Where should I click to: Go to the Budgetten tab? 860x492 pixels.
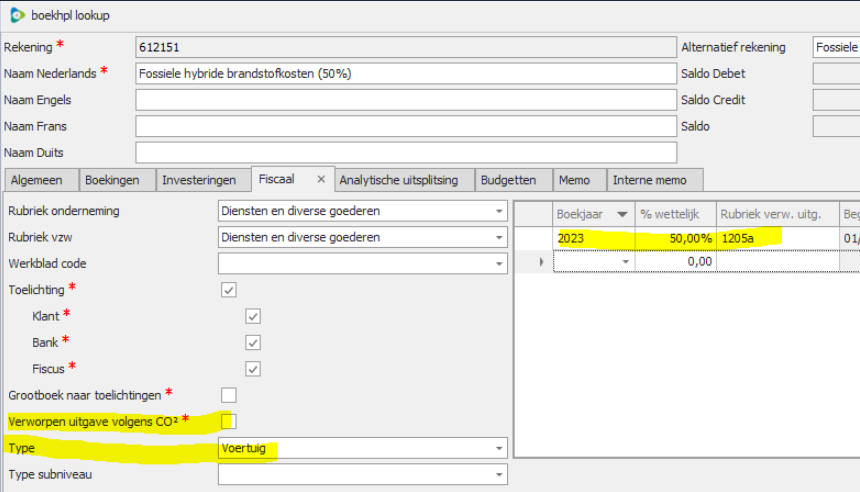click(508, 180)
